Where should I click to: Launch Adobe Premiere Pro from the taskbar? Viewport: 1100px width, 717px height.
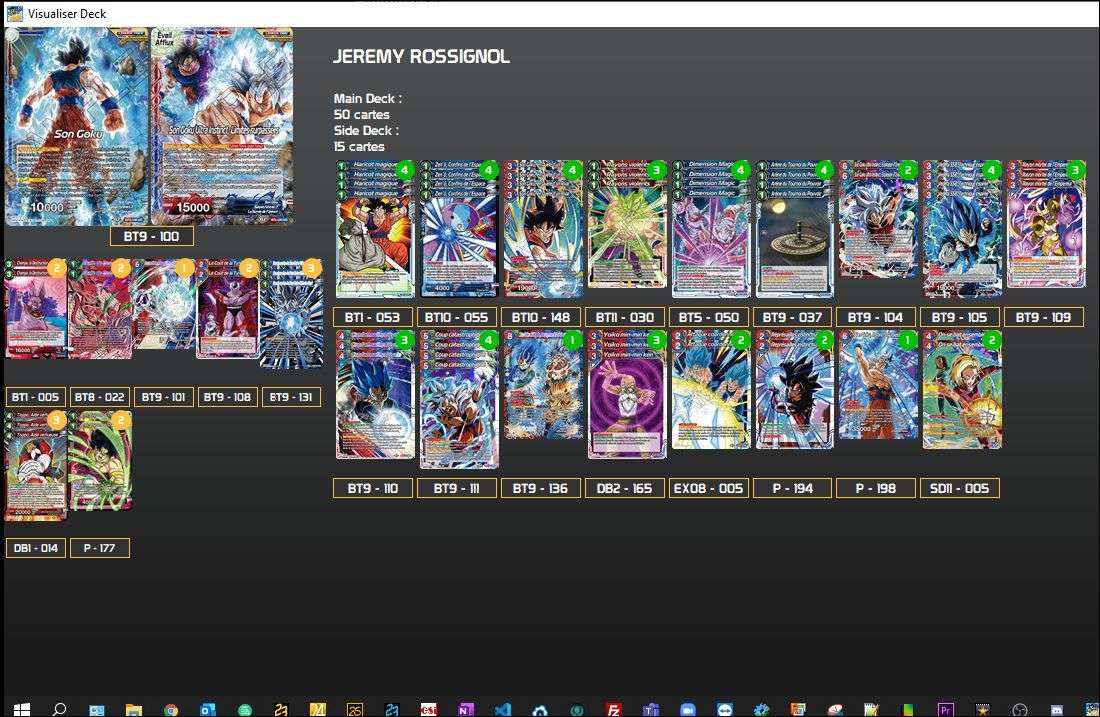click(945, 706)
